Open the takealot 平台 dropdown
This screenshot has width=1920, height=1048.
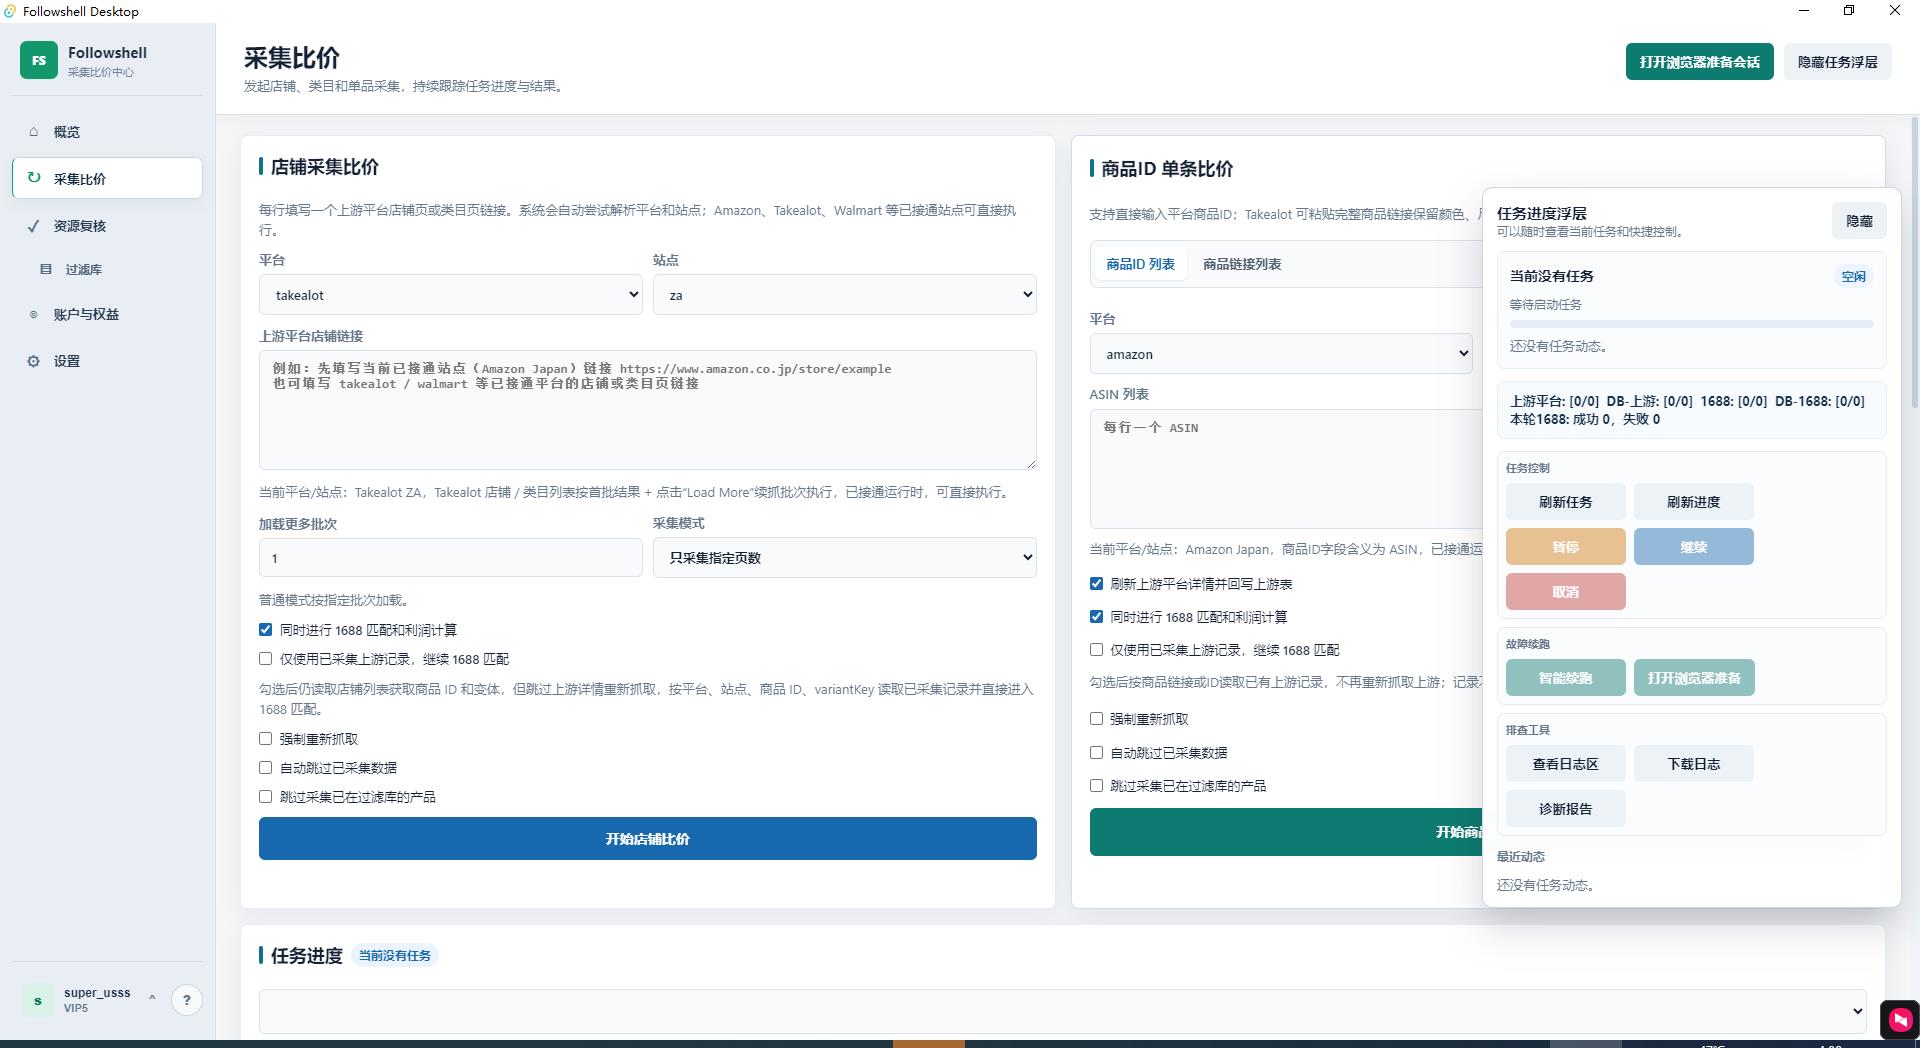coord(451,295)
